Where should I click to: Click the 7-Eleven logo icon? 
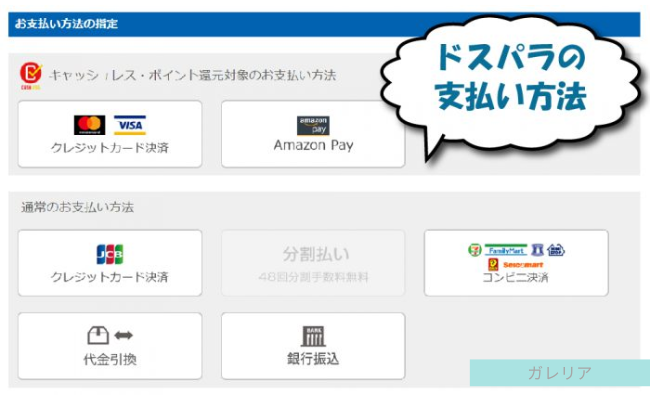(475, 250)
